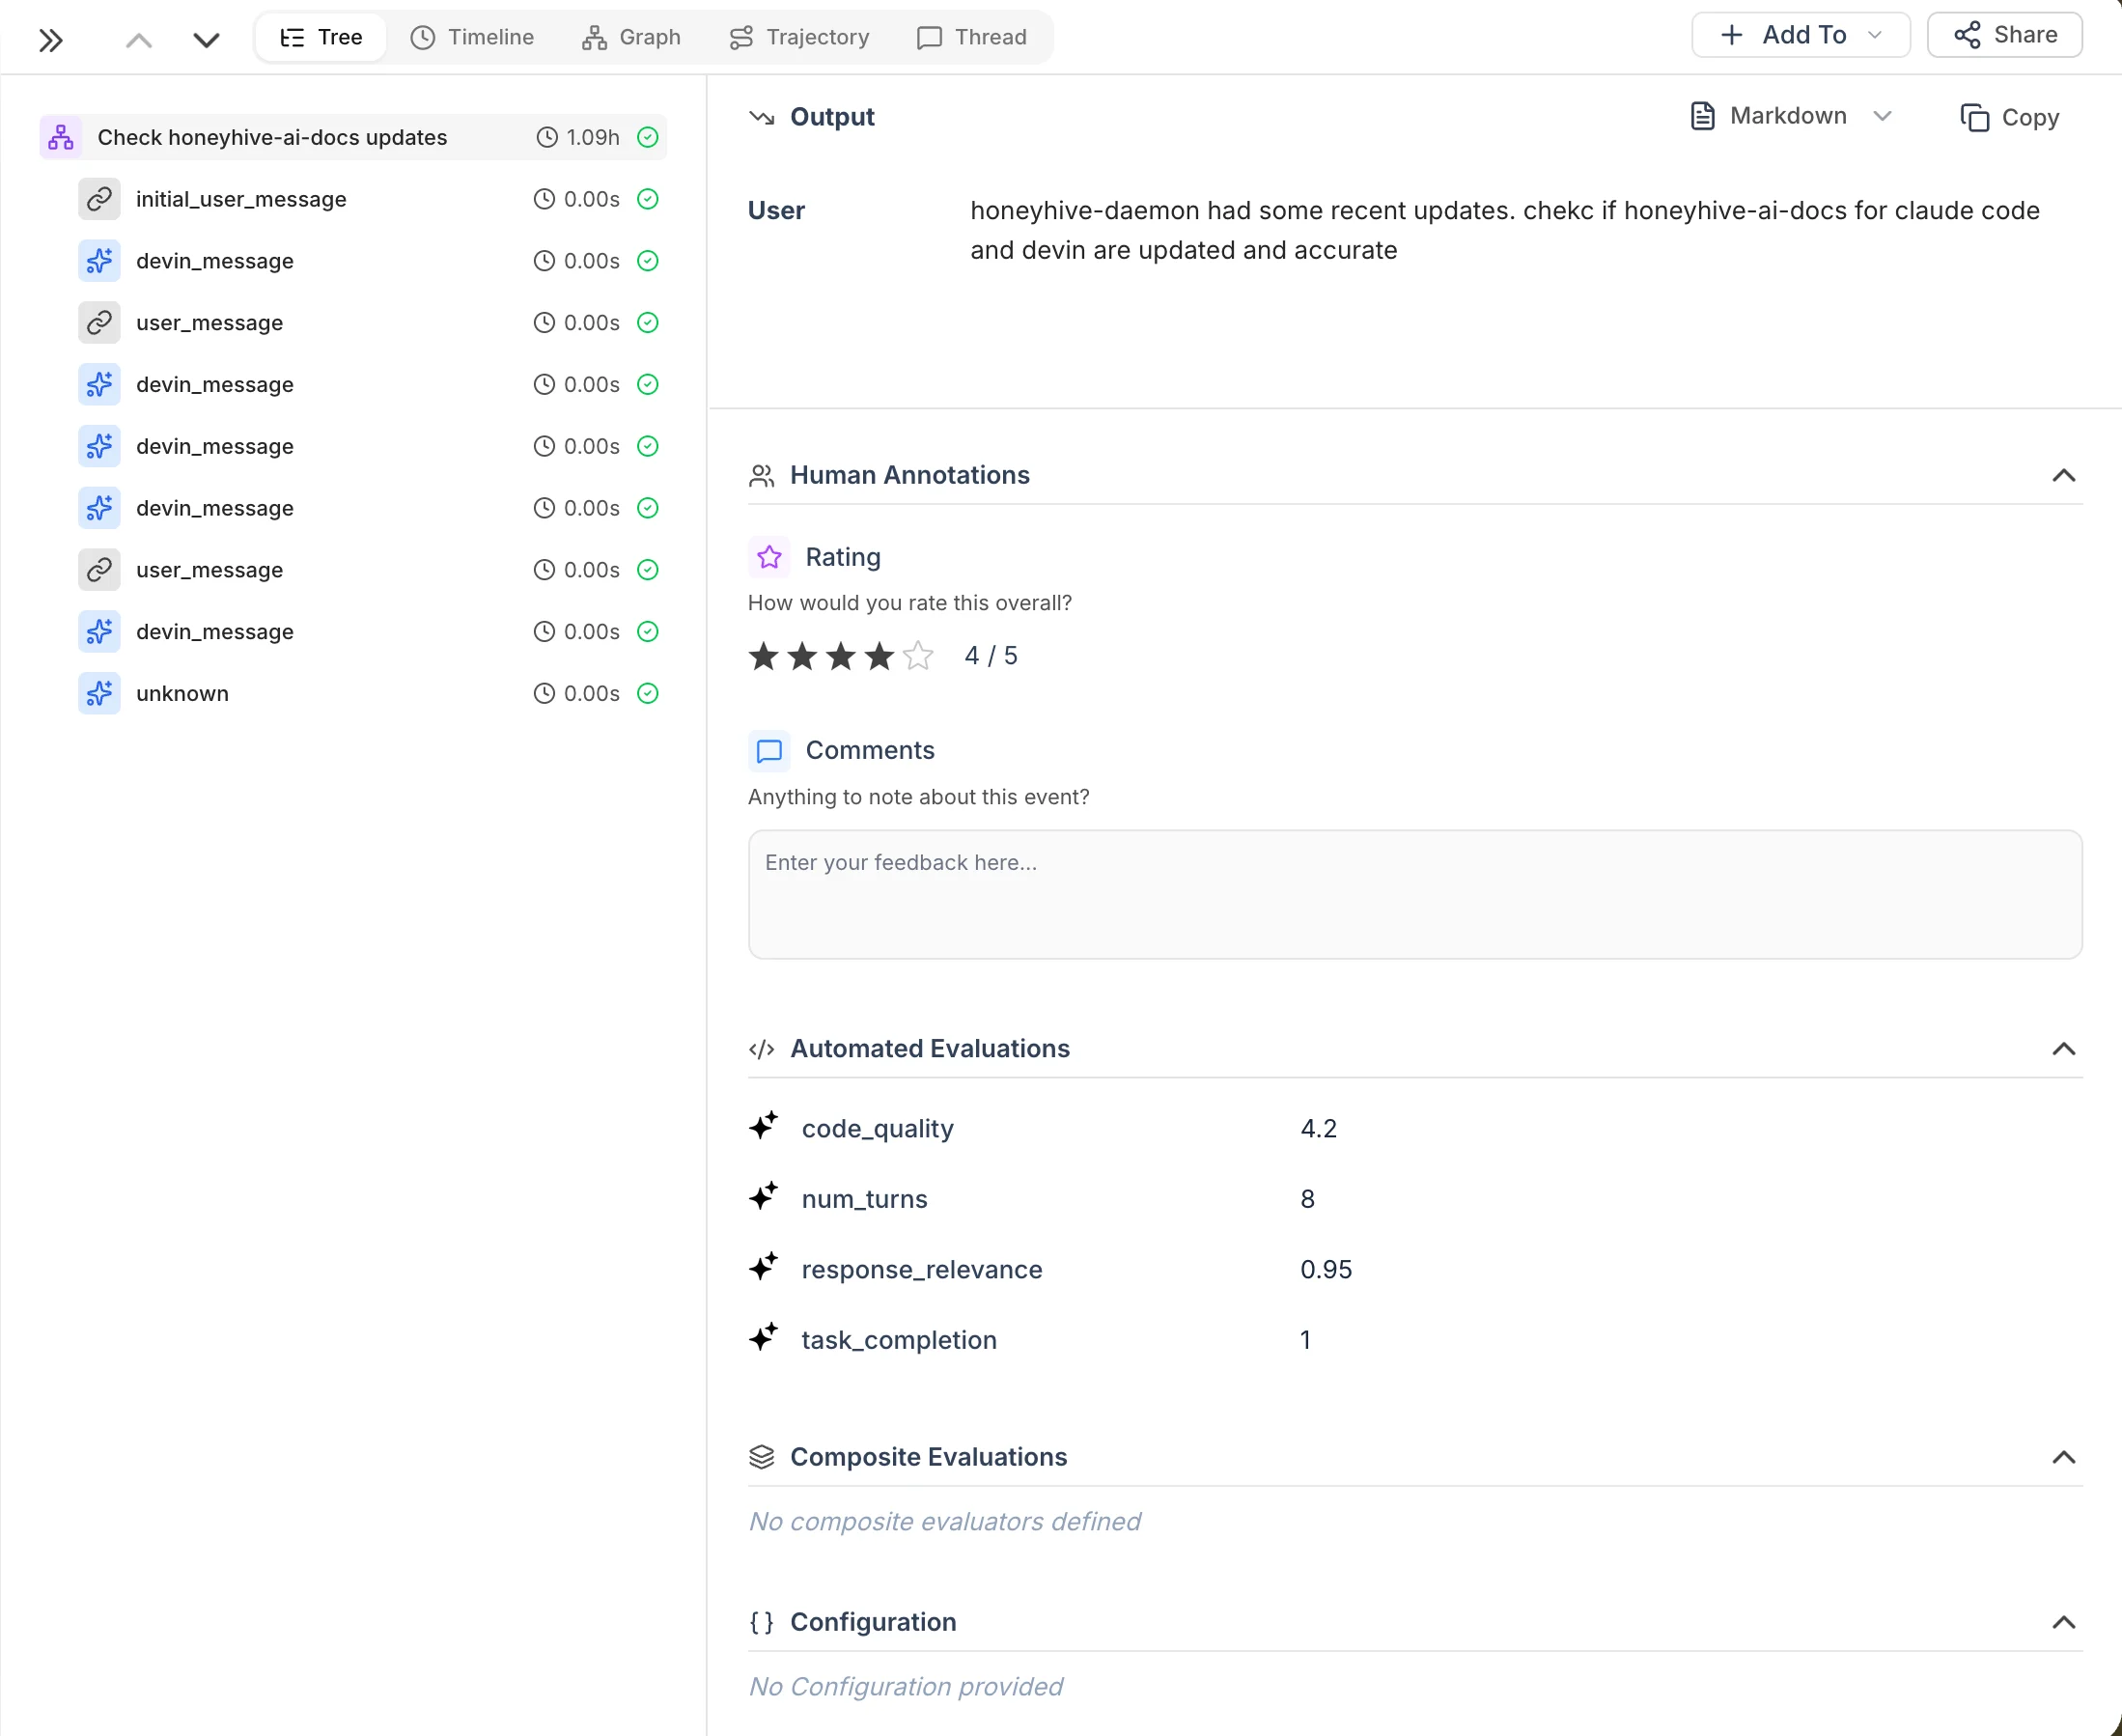Collapse the Human Annotations section
This screenshot has width=2122, height=1736.
tap(2063, 475)
